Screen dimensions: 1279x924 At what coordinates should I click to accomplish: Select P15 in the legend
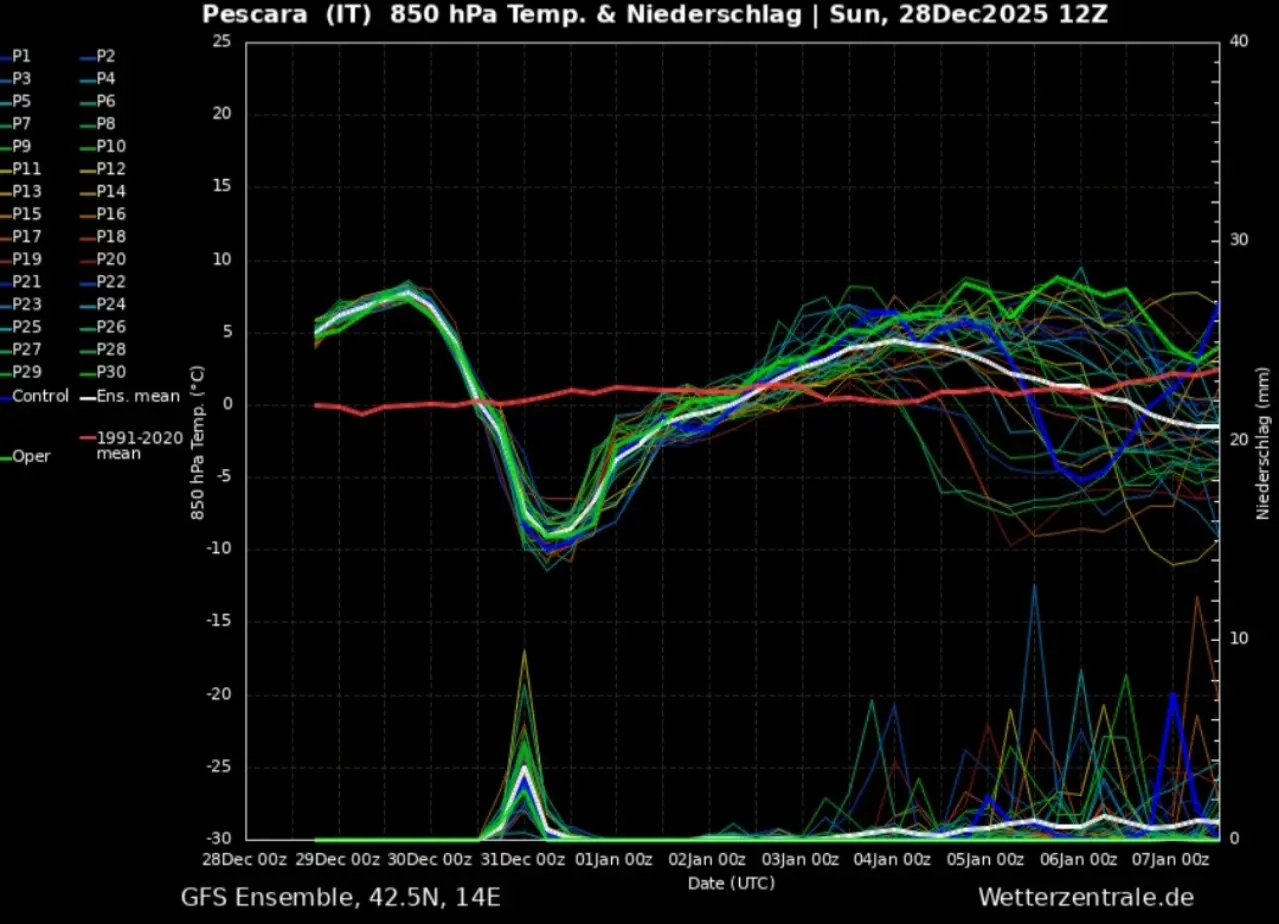tap(26, 214)
